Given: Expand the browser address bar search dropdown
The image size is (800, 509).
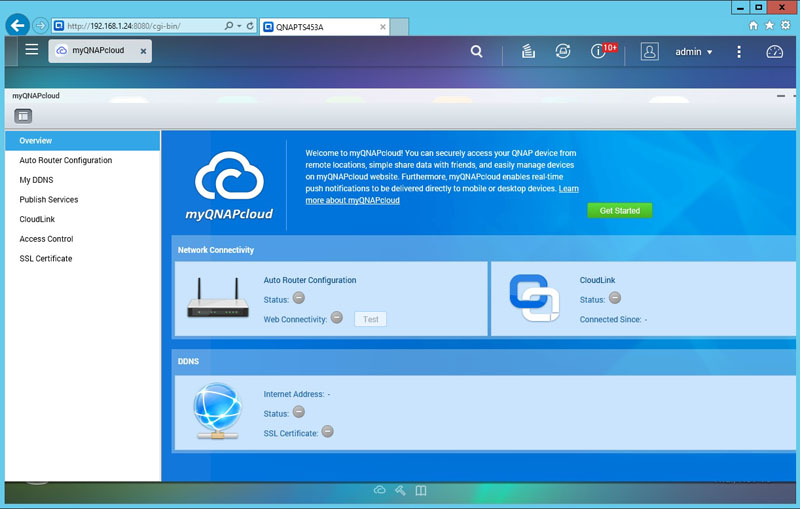Looking at the screenshot, I should (x=239, y=25).
